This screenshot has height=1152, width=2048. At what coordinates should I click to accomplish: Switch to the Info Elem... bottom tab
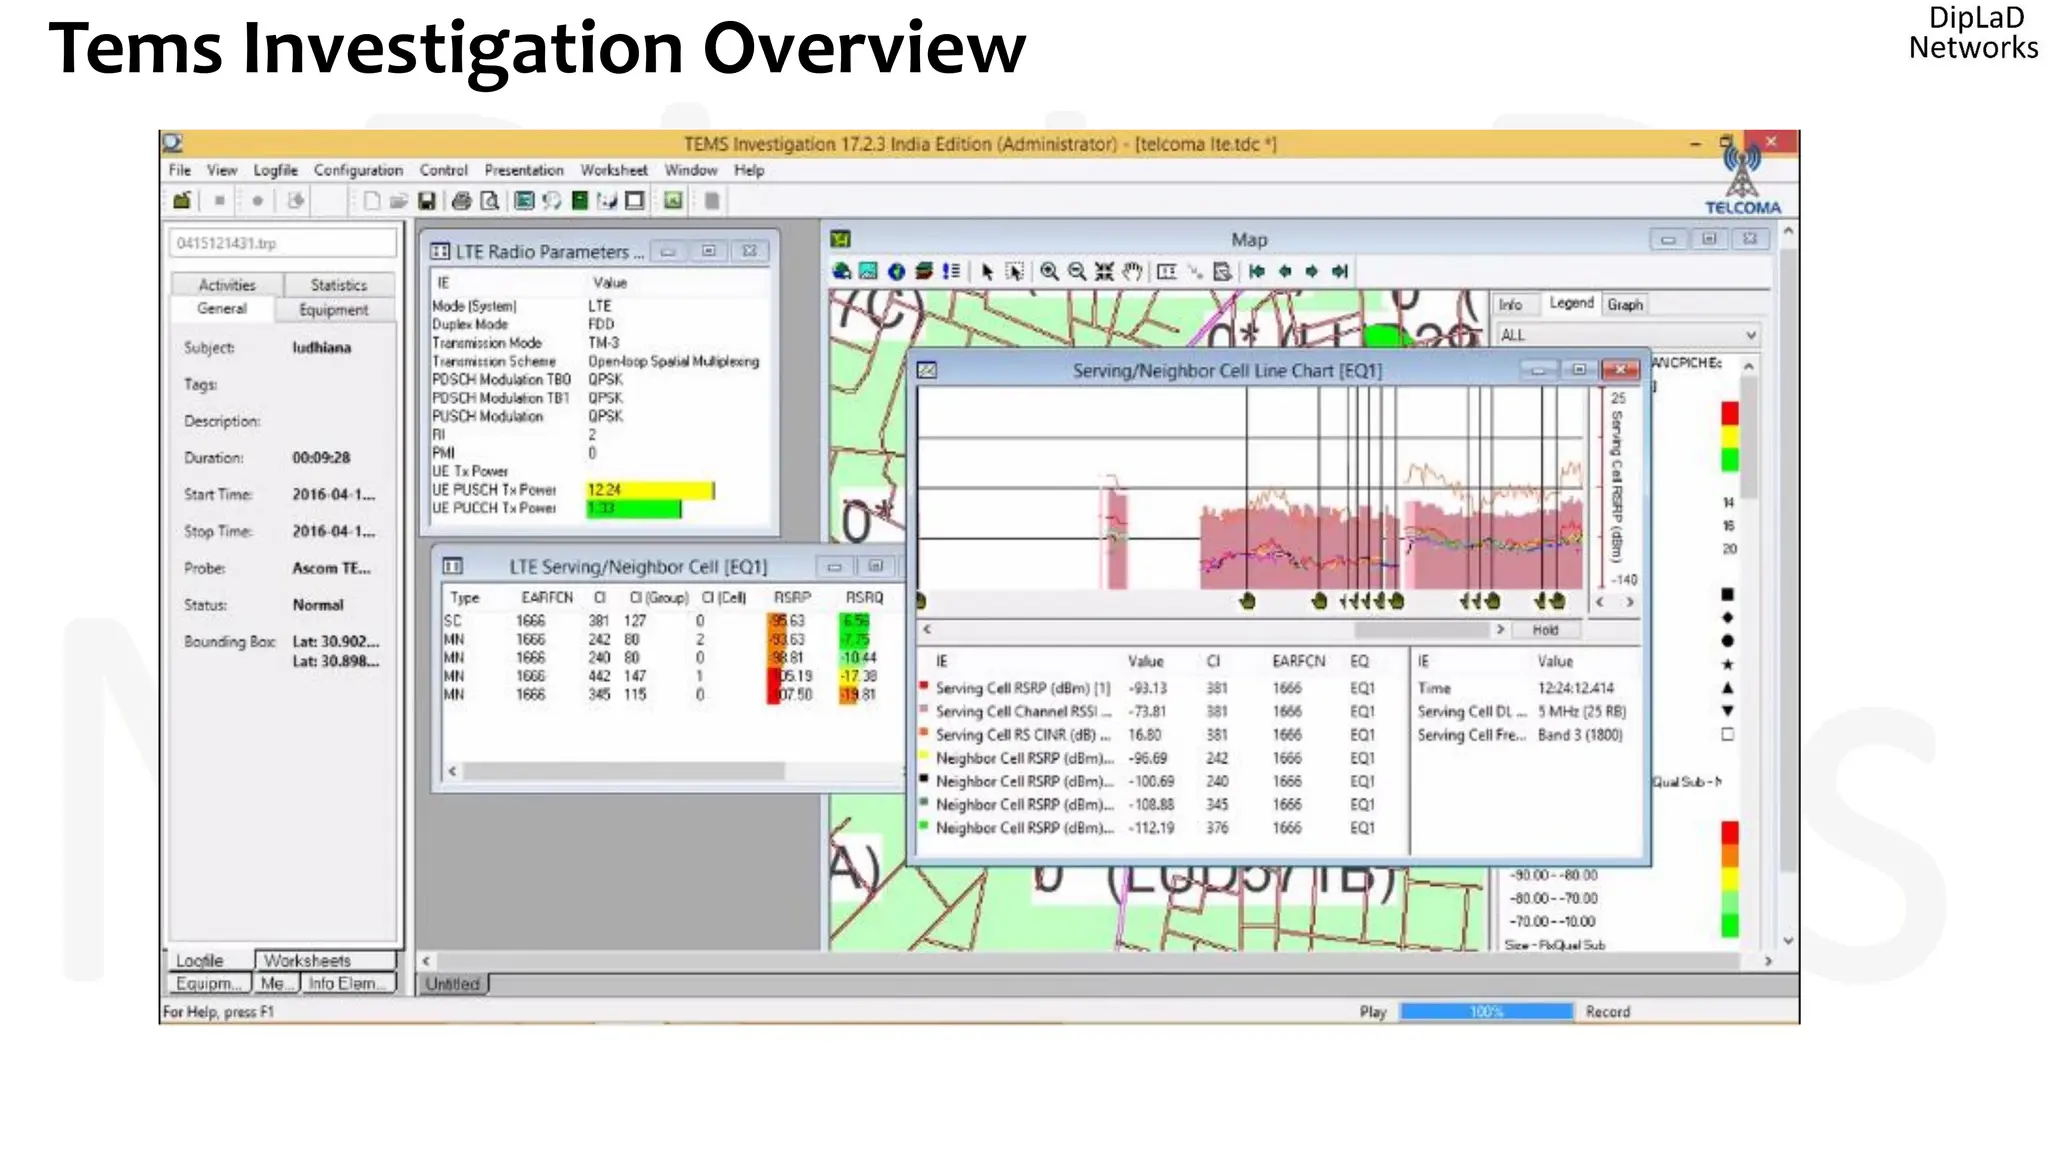point(347,983)
